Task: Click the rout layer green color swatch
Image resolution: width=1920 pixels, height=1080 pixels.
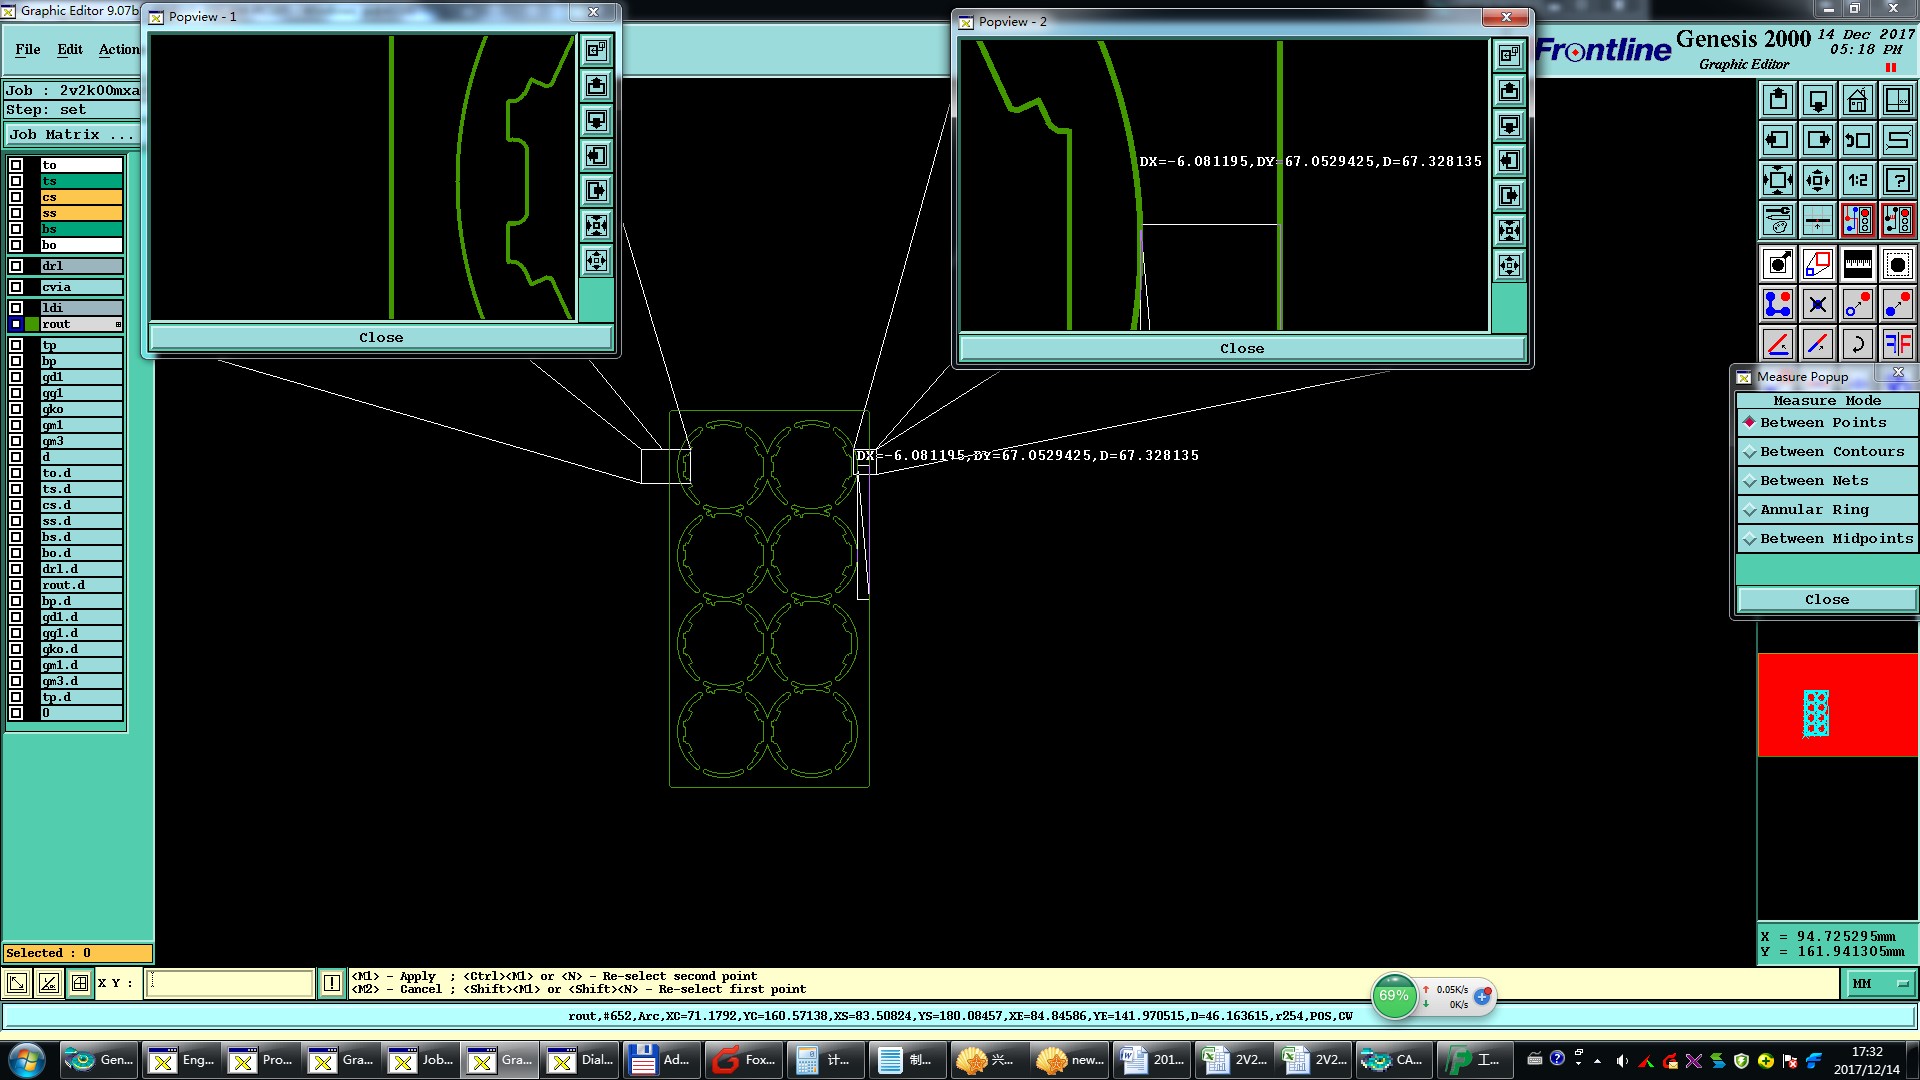Action: tap(32, 325)
